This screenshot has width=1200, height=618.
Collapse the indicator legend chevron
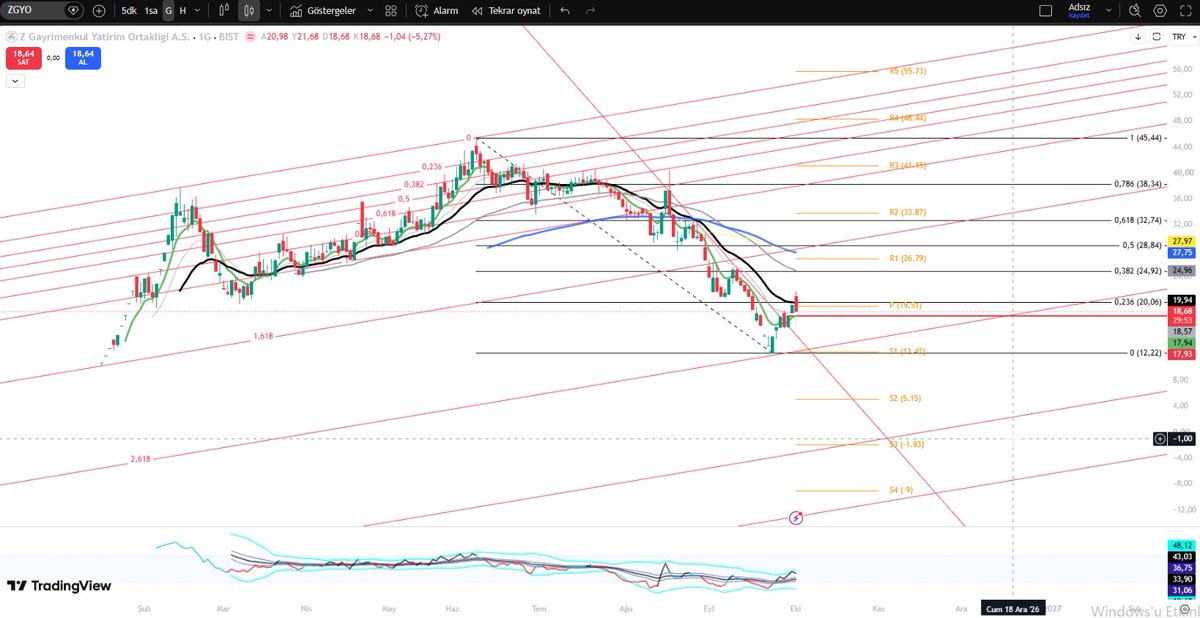point(15,80)
